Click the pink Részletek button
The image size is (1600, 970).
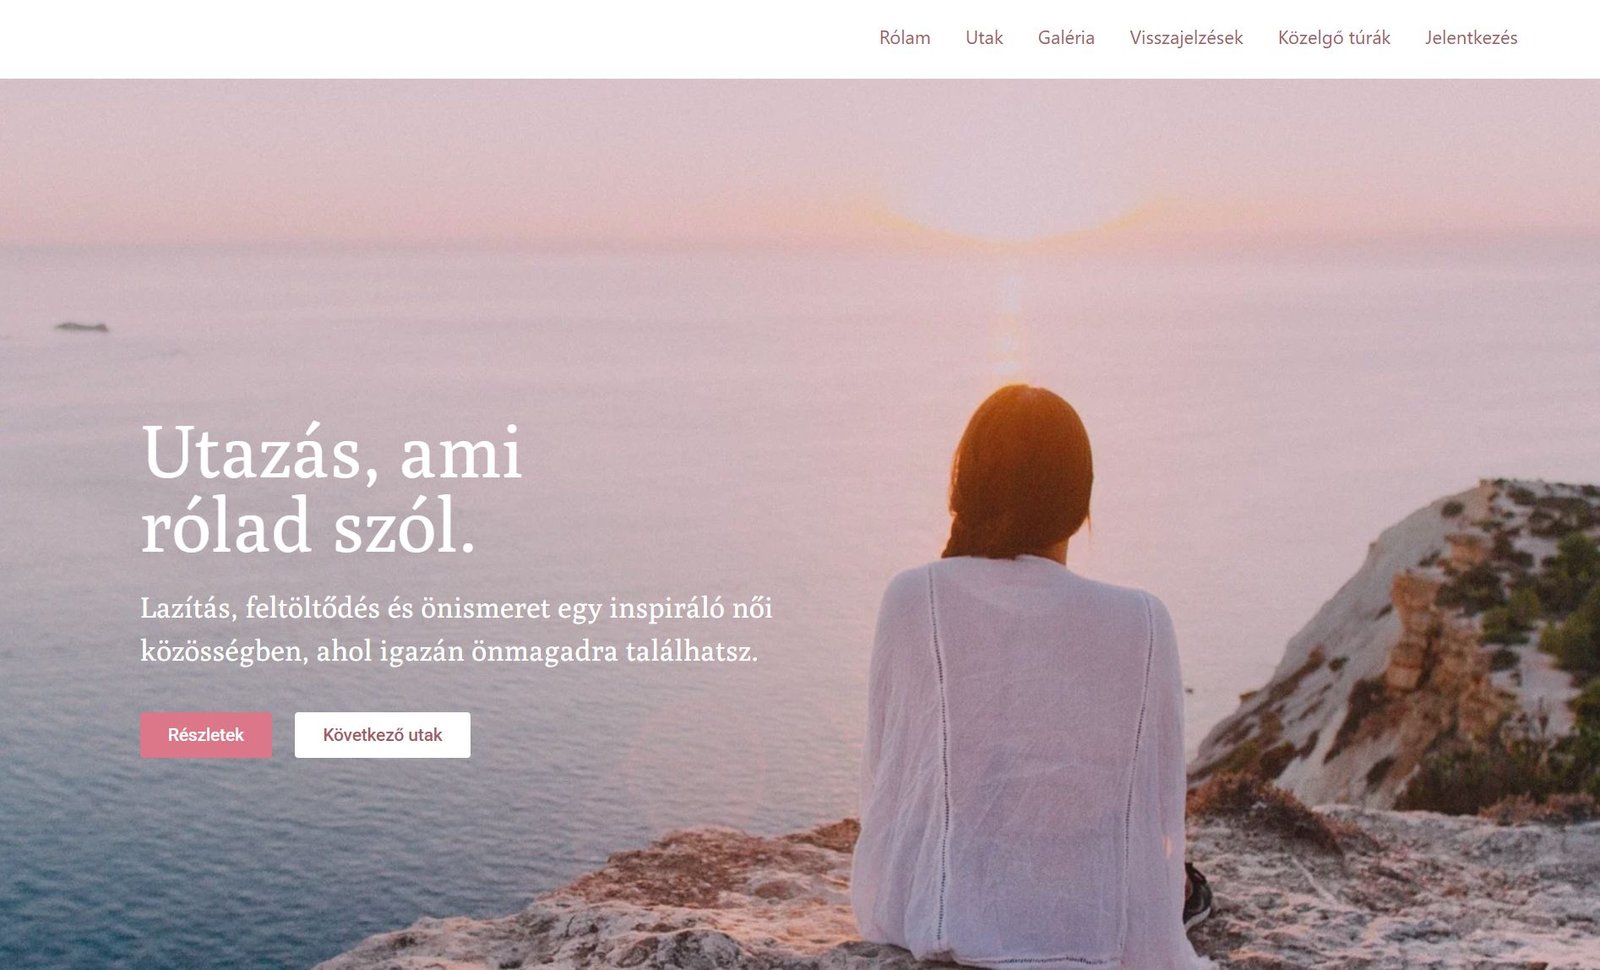pyautogui.click(x=206, y=735)
